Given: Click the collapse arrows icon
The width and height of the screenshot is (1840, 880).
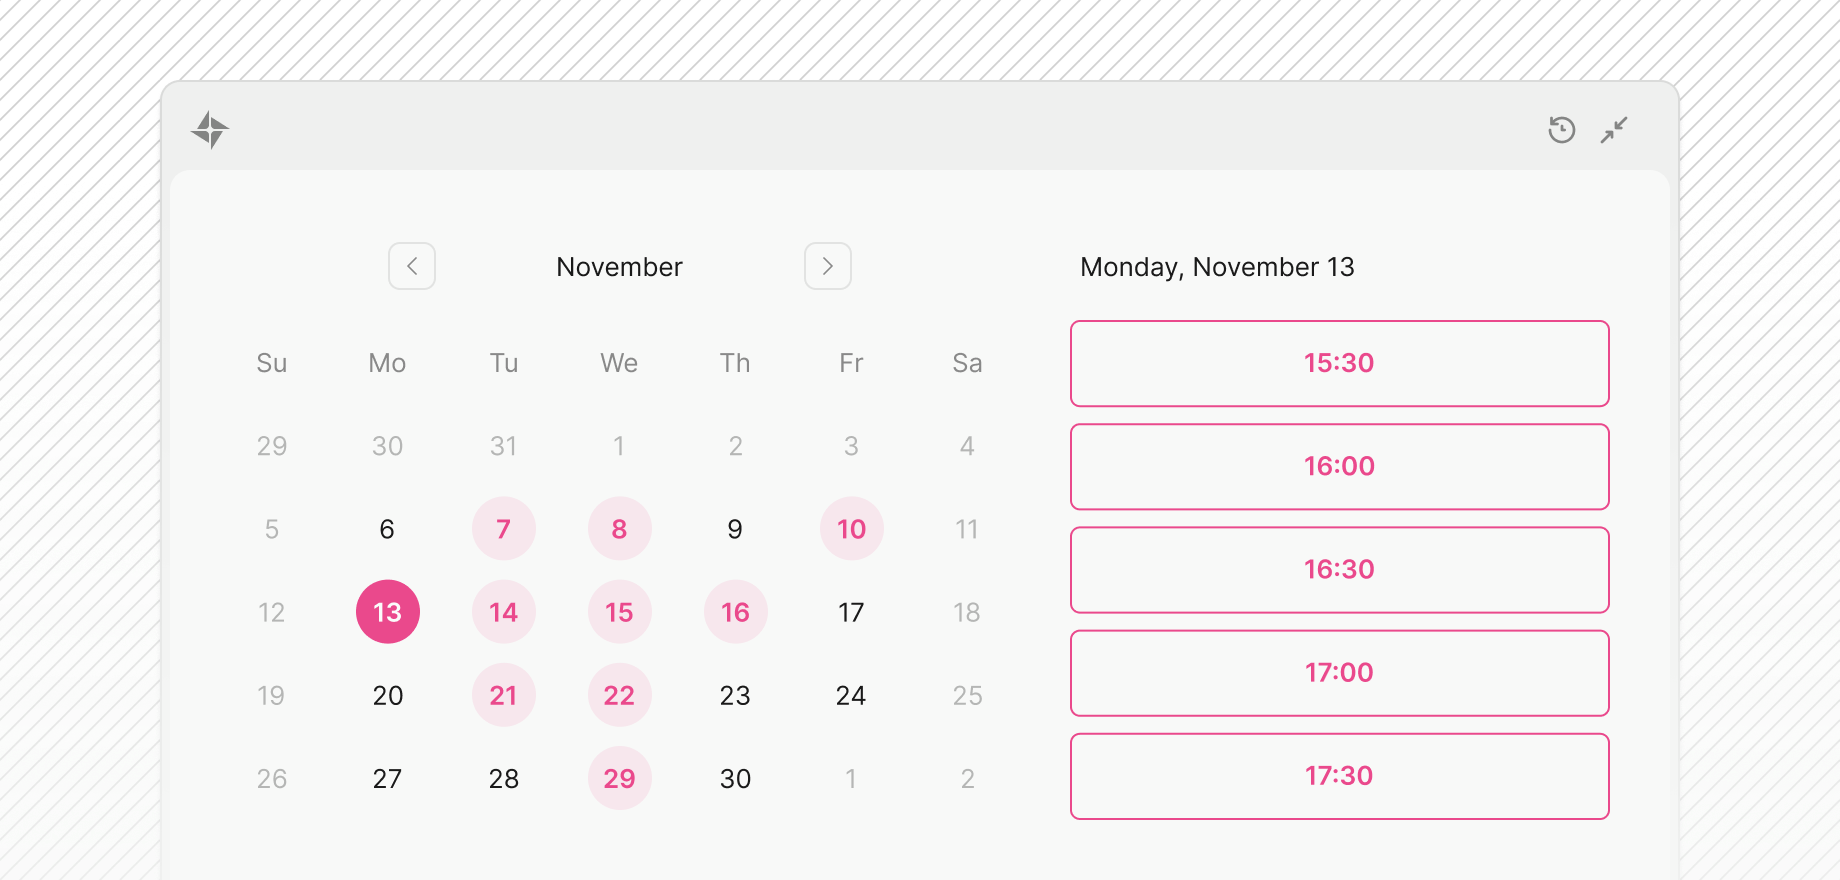Looking at the screenshot, I should click(x=1614, y=130).
